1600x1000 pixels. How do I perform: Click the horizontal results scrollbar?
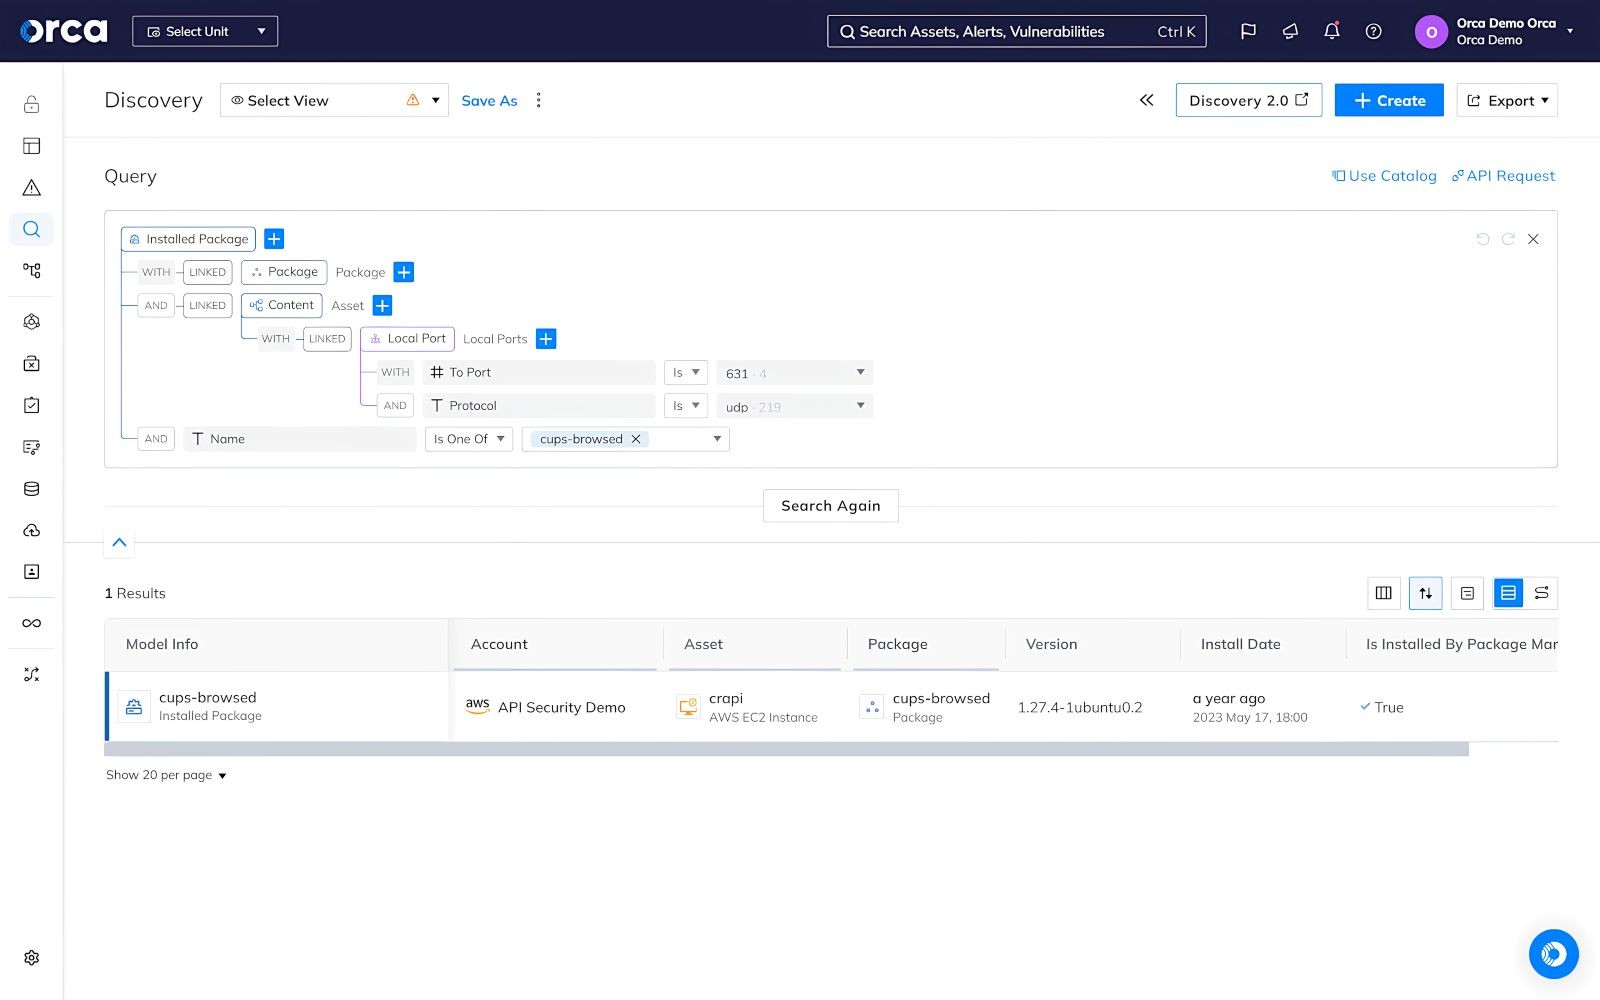786,749
